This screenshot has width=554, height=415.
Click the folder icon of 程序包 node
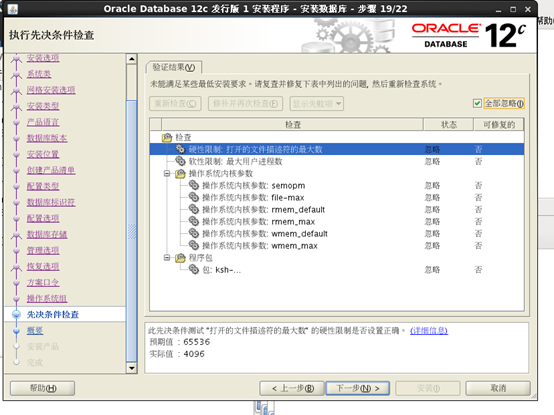(x=180, y=258)
